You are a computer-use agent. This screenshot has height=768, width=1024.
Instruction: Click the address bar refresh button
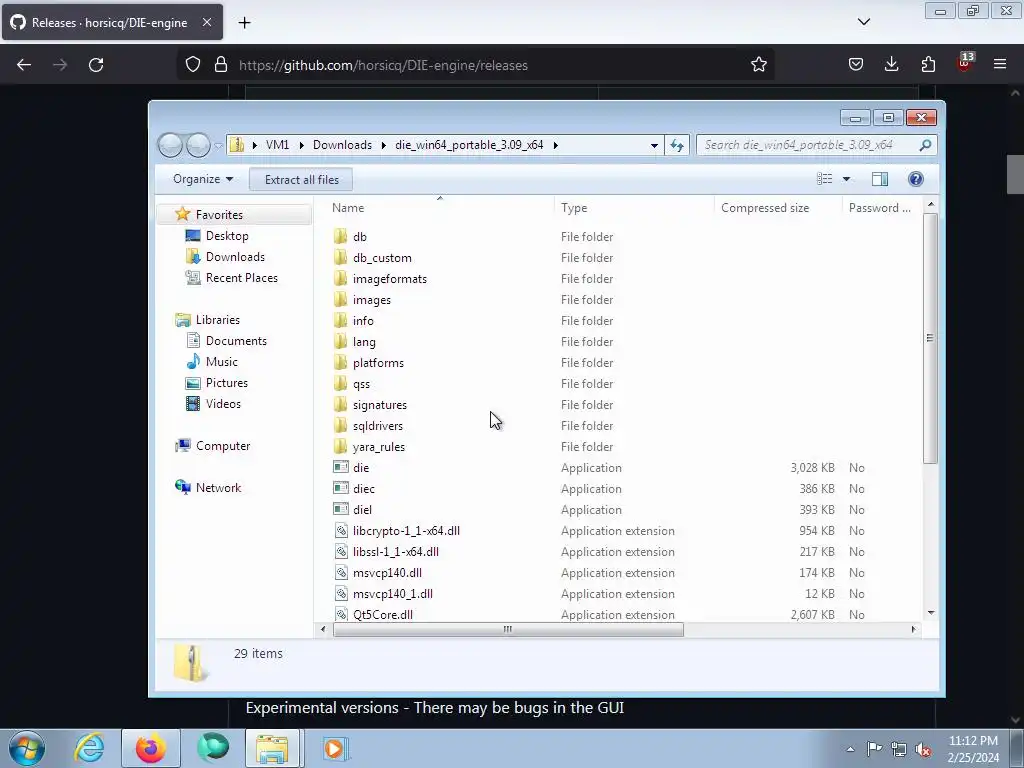677,145
